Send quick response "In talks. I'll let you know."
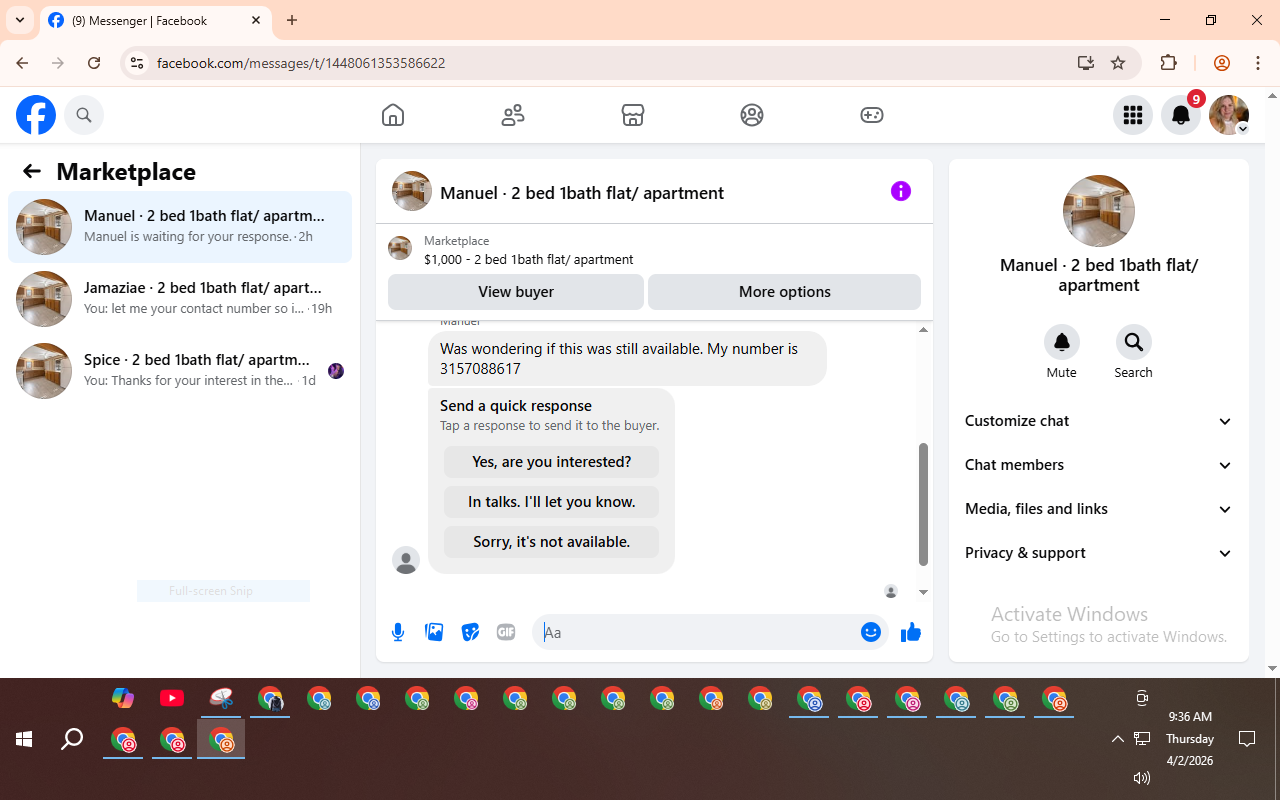Image resolution: width=1280 pixels, height=800 pixels. click(x=552, y=502)
